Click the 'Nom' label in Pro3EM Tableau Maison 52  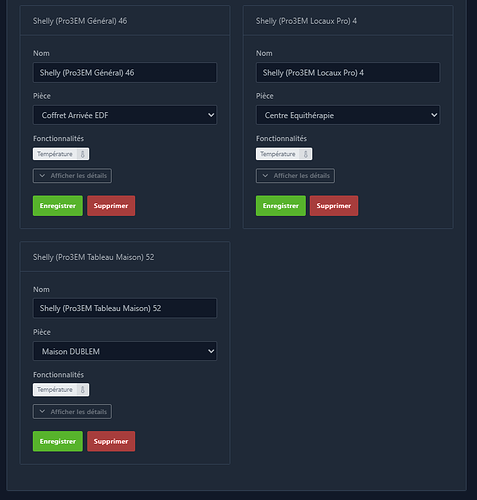click(x=41, y=289)
